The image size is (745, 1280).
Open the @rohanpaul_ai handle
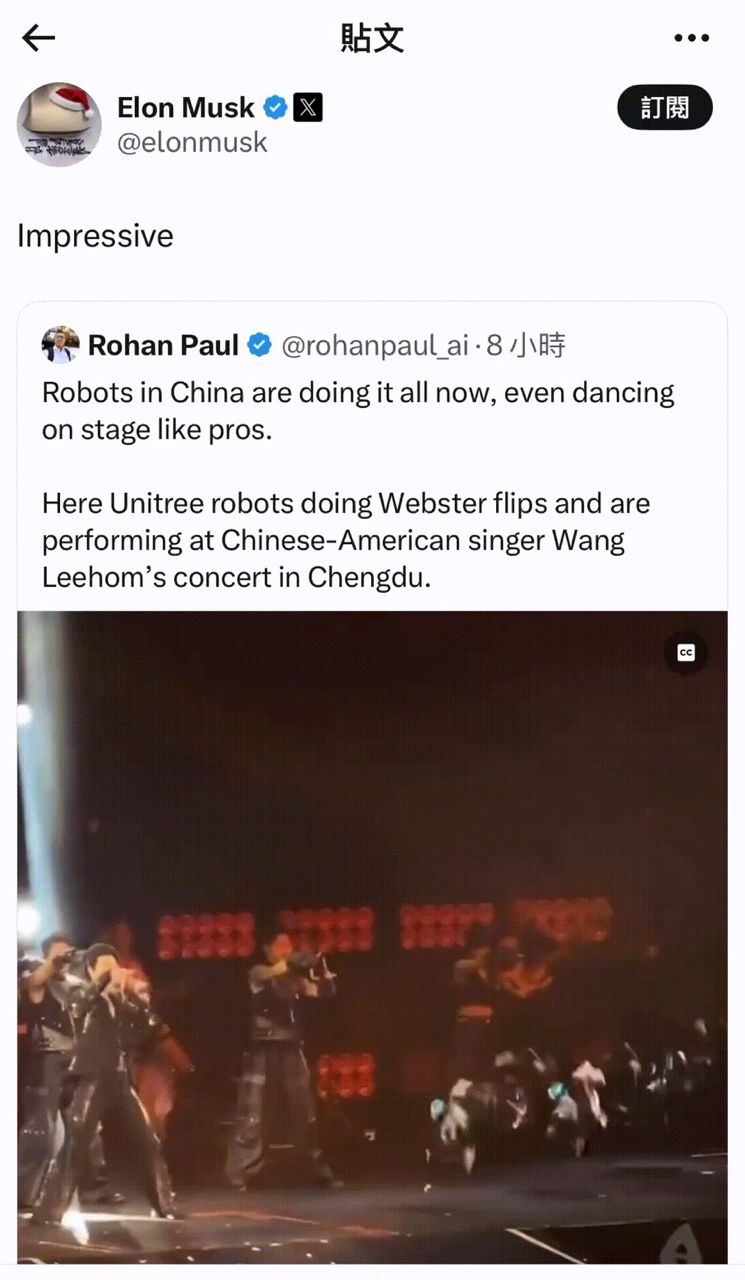click(x=374, y=346)
